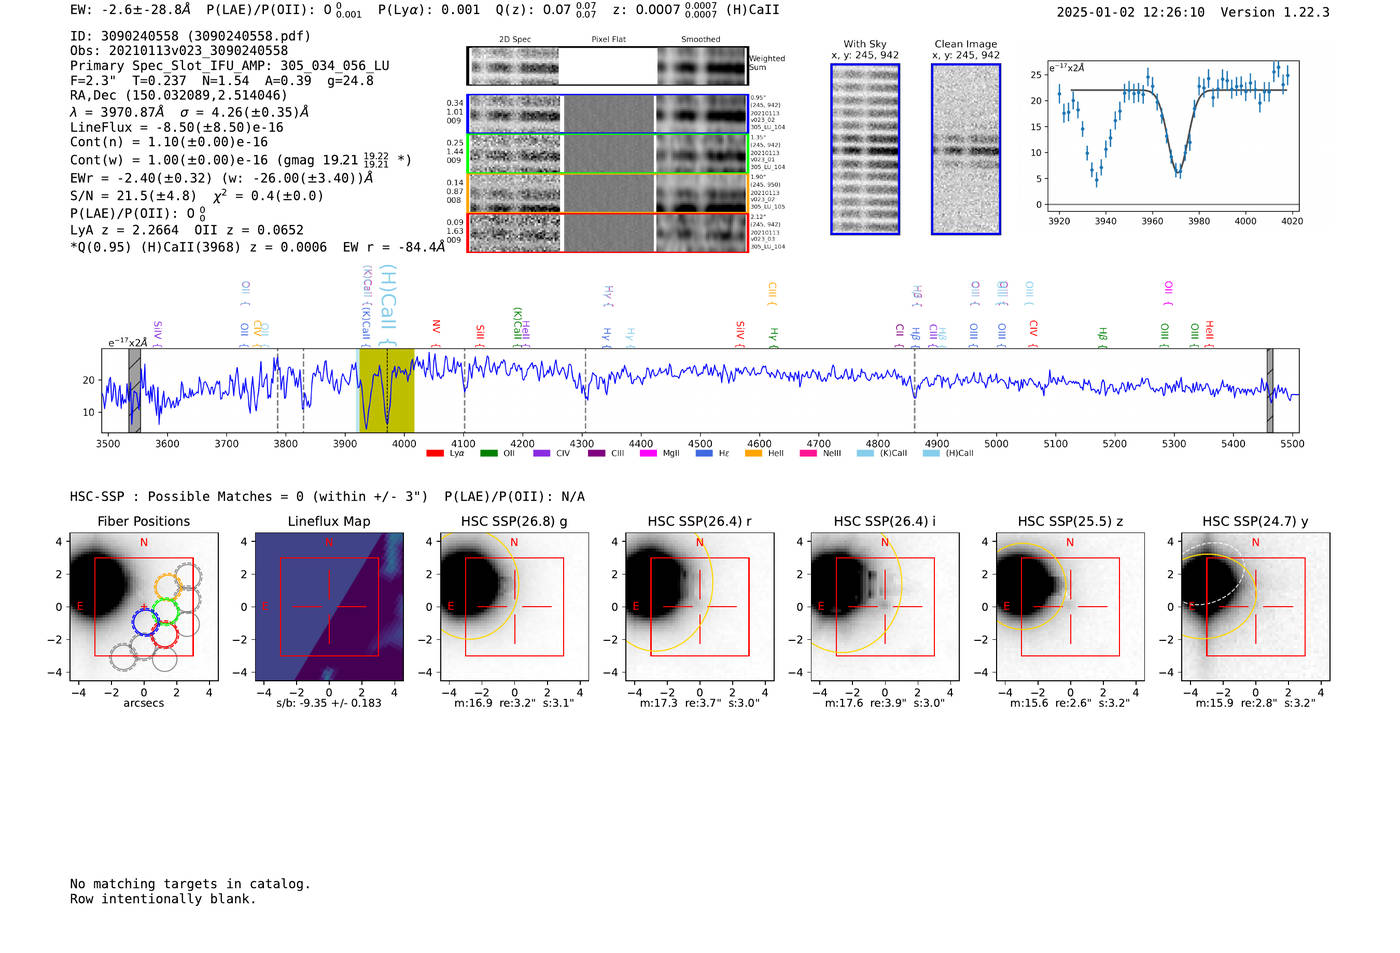Select the red-bordered 2D spectrum row
This screenshot has width=1400, height=953.
click(608, 232)
